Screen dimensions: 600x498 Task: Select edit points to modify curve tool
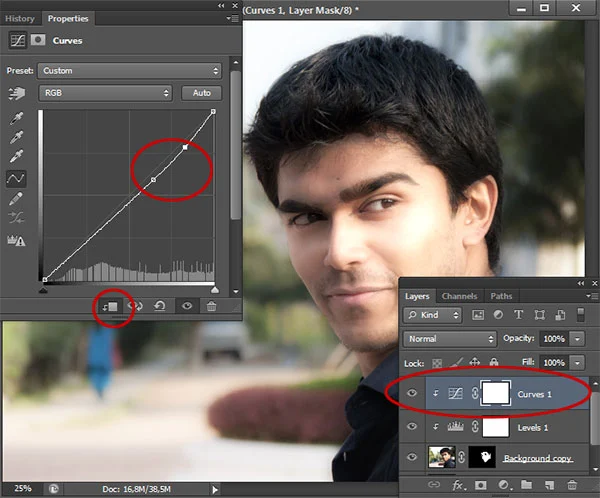(16, 178)
